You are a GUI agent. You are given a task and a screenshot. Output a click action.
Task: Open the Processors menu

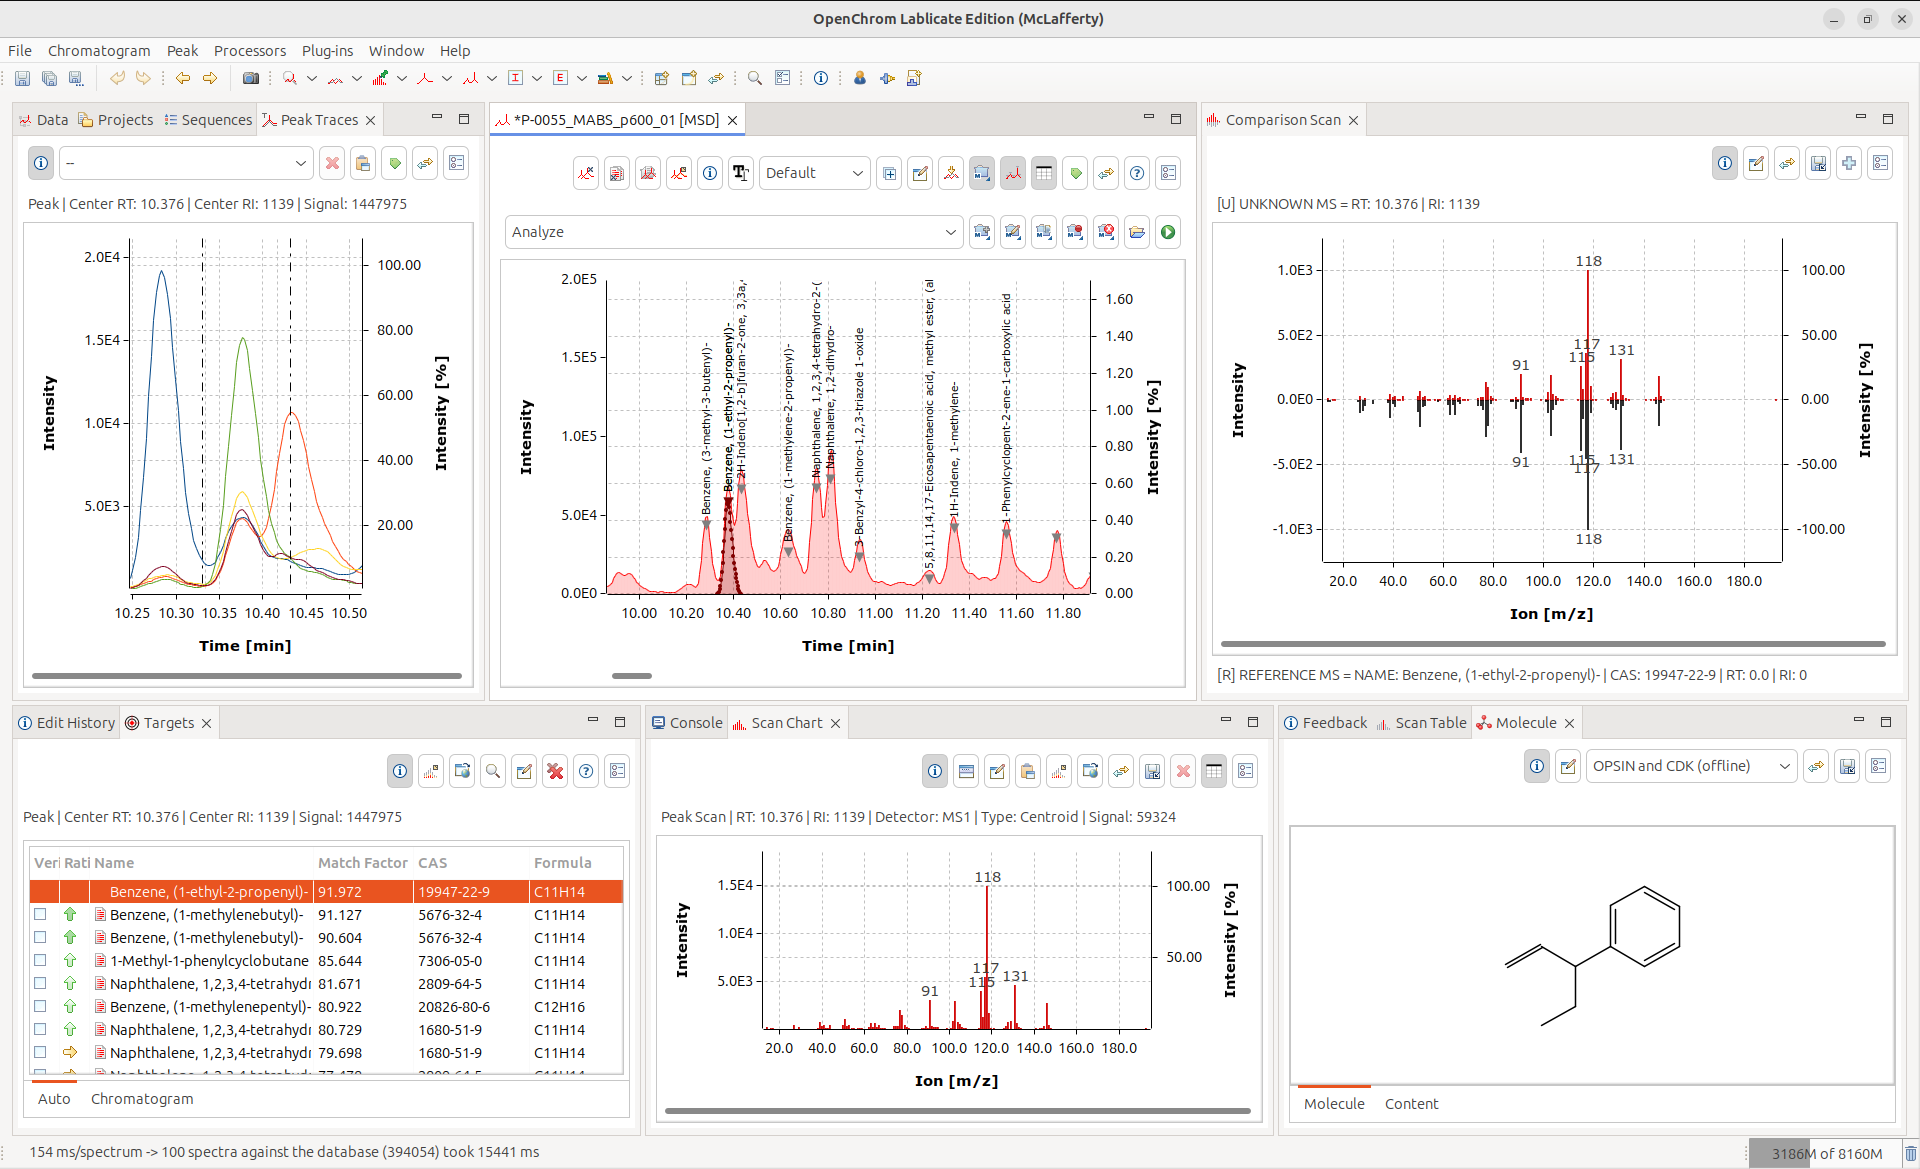click(x=249, y=51)
